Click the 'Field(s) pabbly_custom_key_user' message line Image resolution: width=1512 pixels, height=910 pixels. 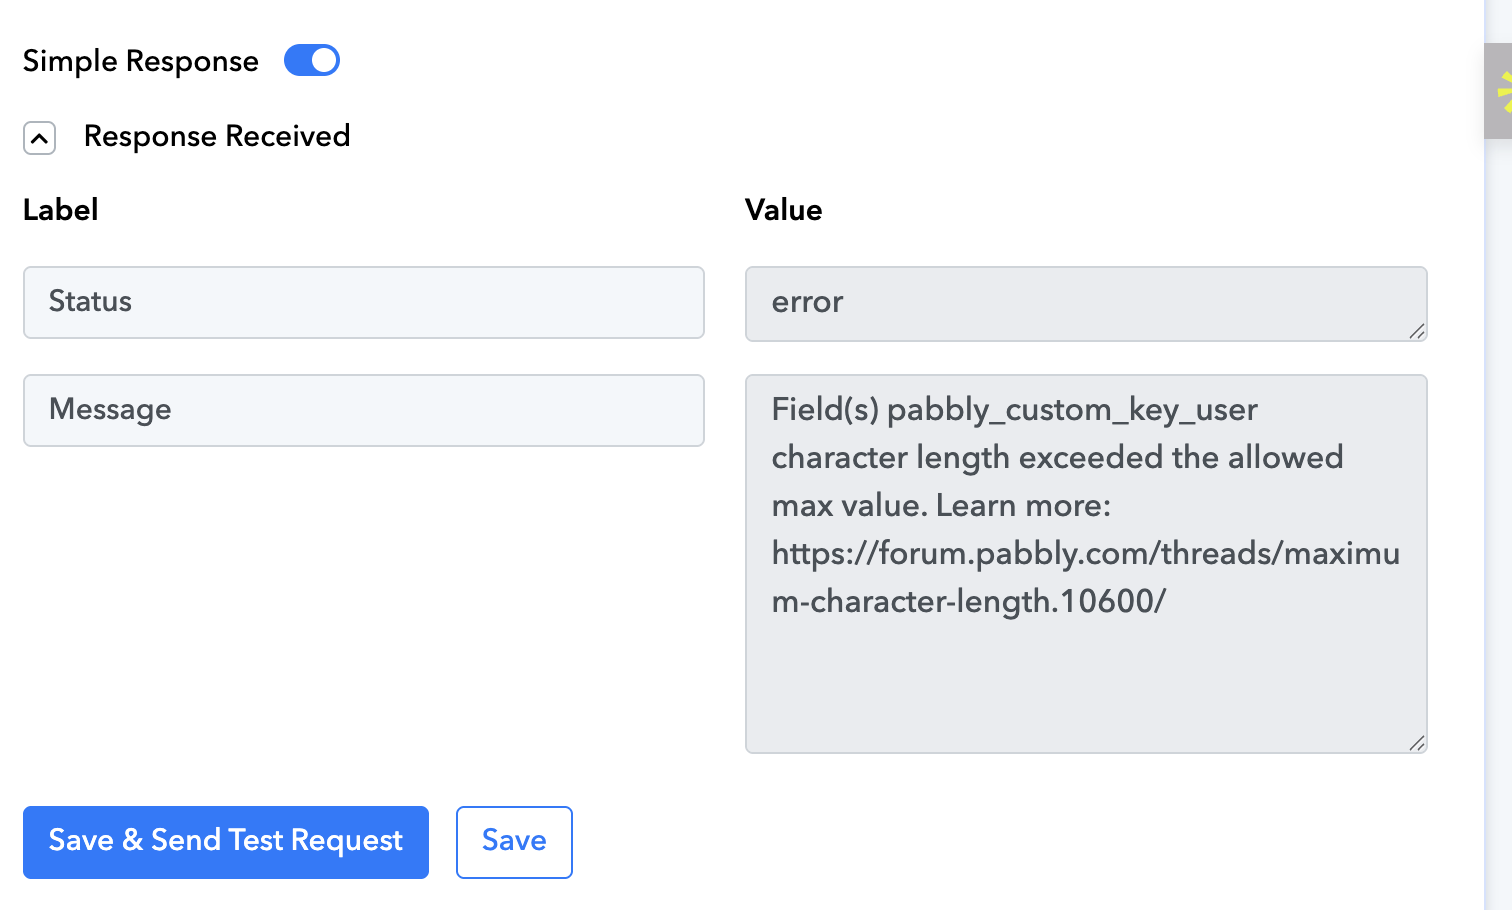1014,410
